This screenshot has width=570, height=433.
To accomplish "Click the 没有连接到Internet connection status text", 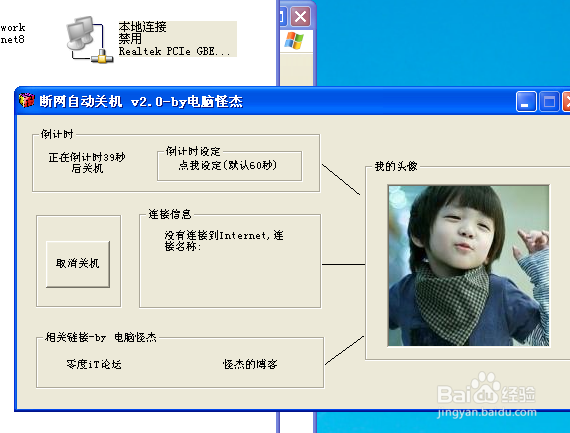I will (x=224, y=241).
